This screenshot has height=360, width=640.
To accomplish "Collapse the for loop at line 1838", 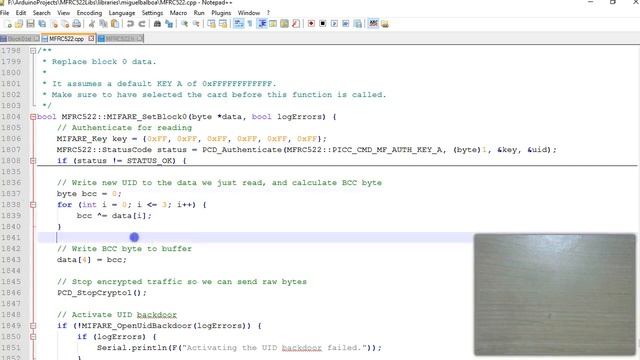I will [x=33, y=205].
